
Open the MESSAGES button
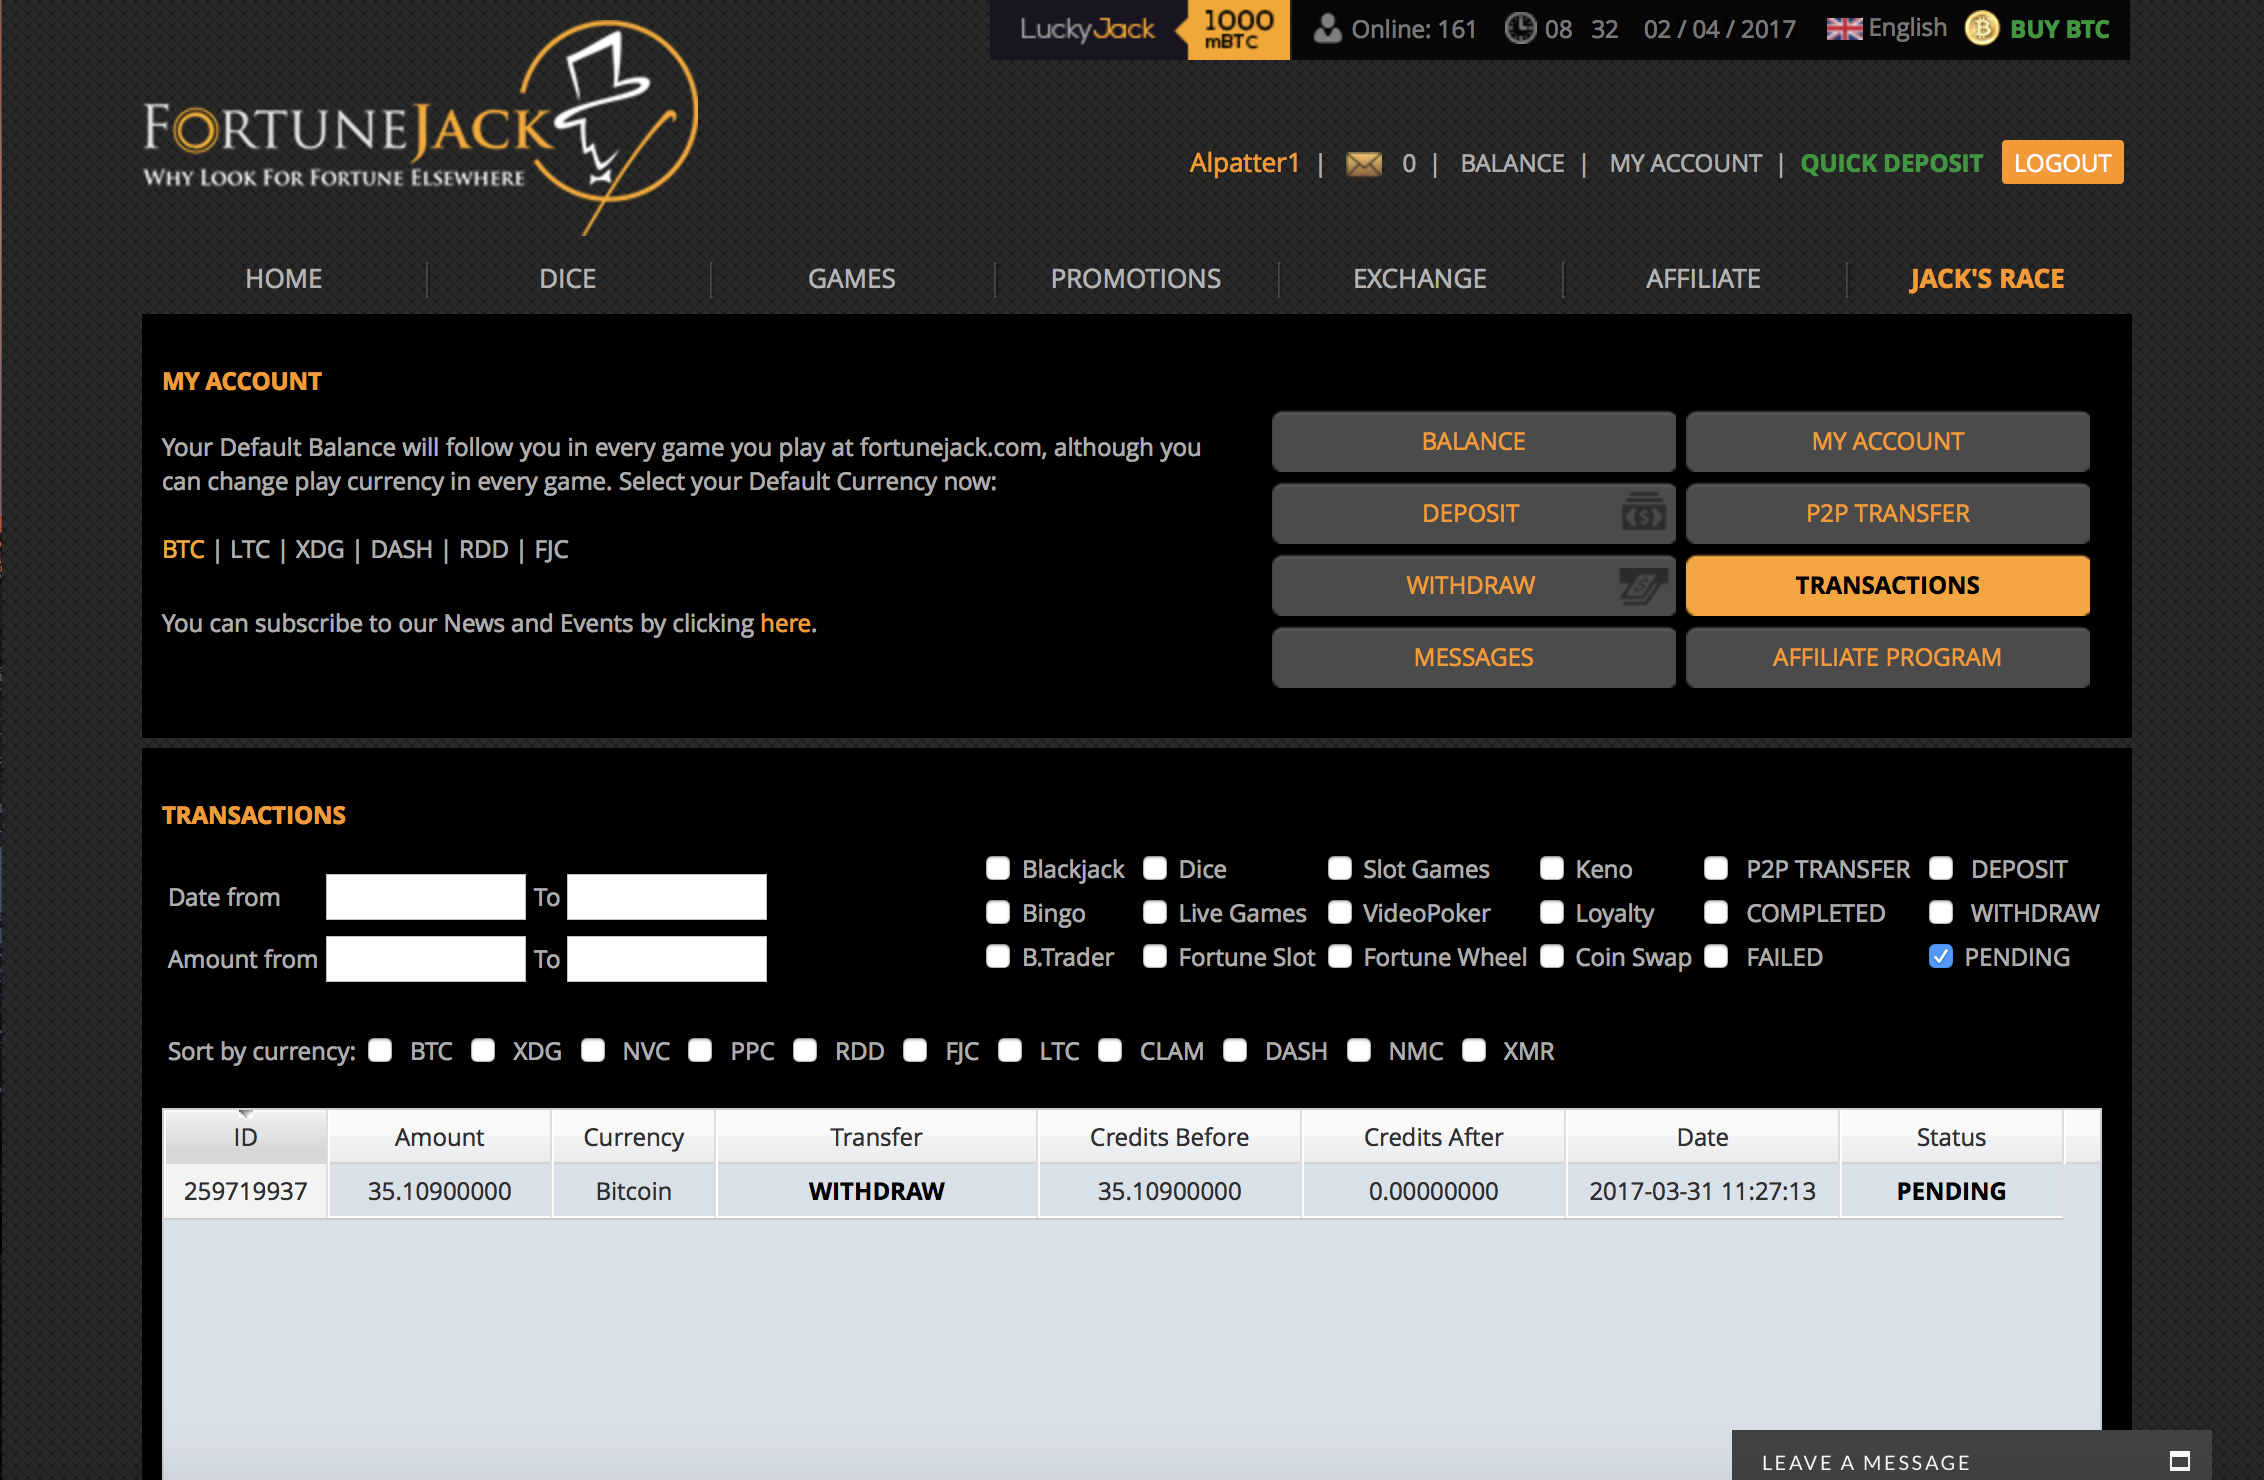tap(1473, 658)
